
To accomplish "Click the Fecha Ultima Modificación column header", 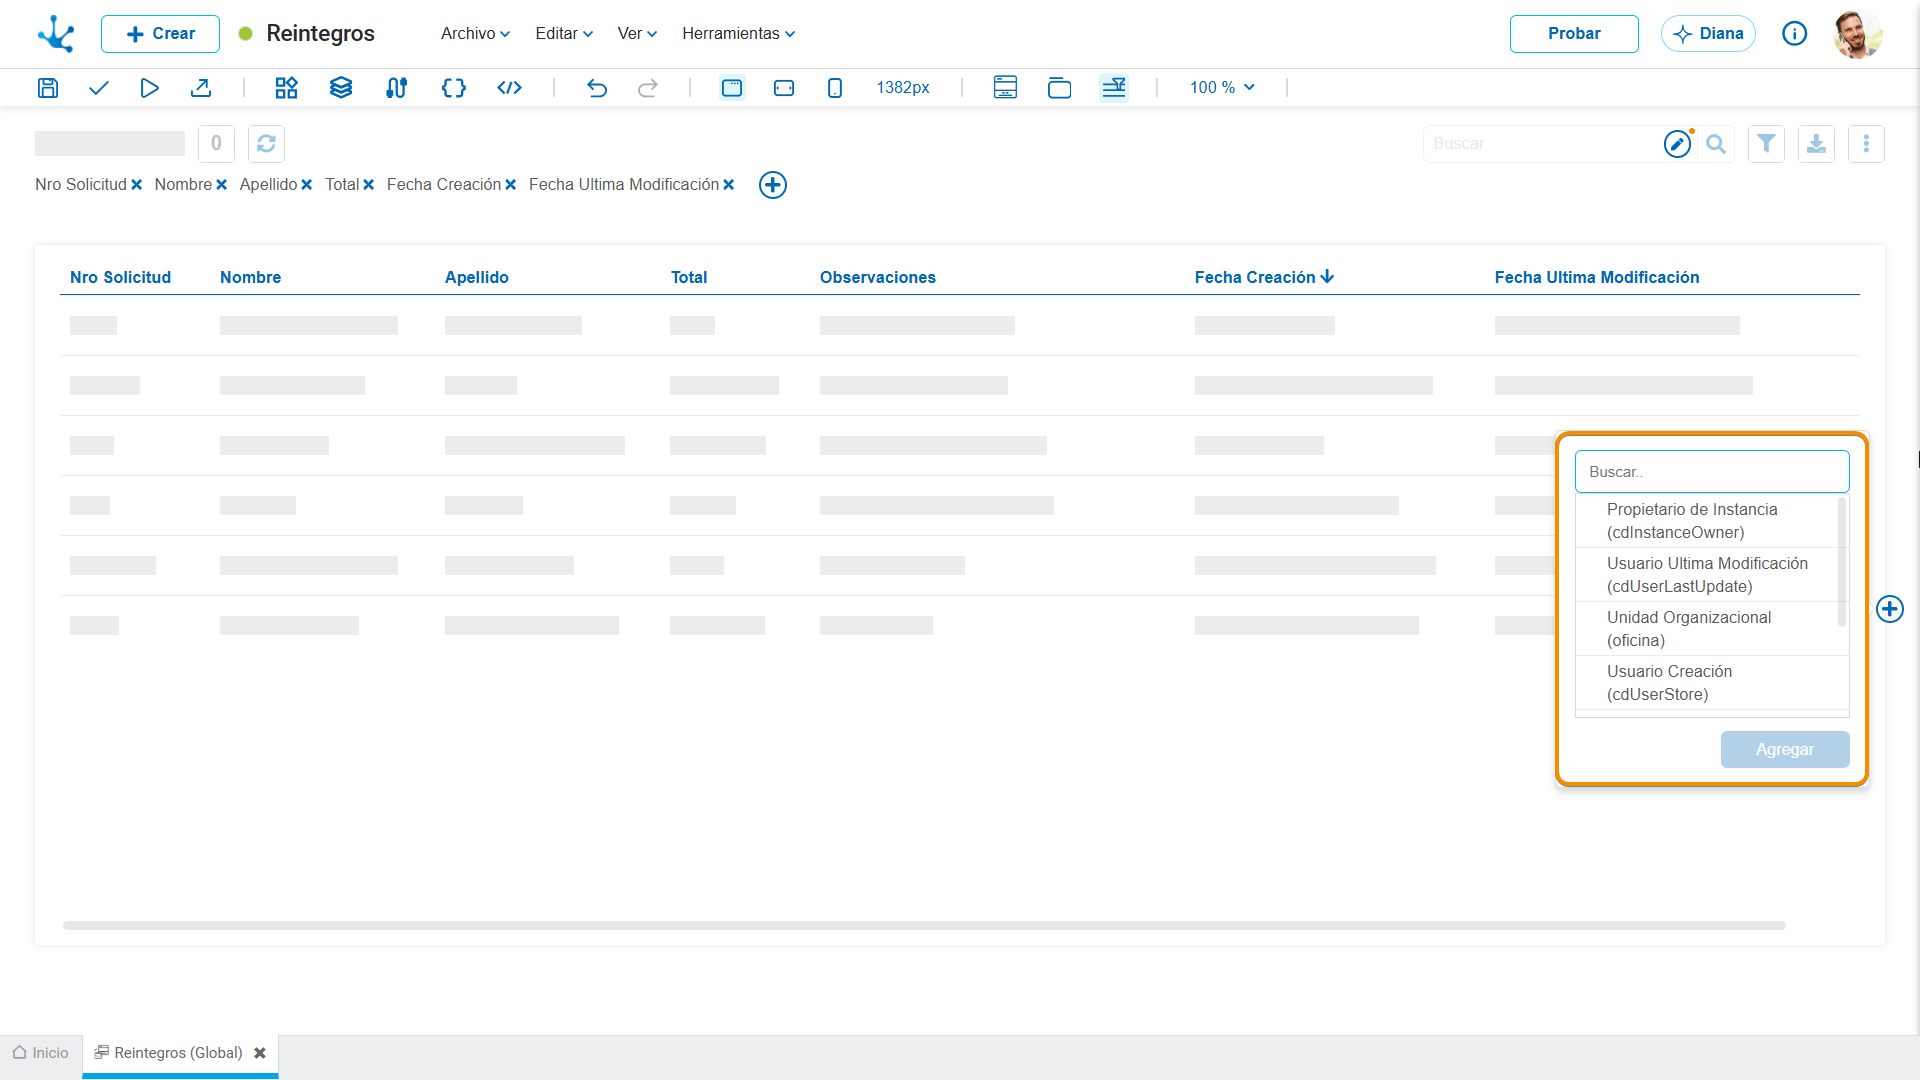I will coord(1597,278).
